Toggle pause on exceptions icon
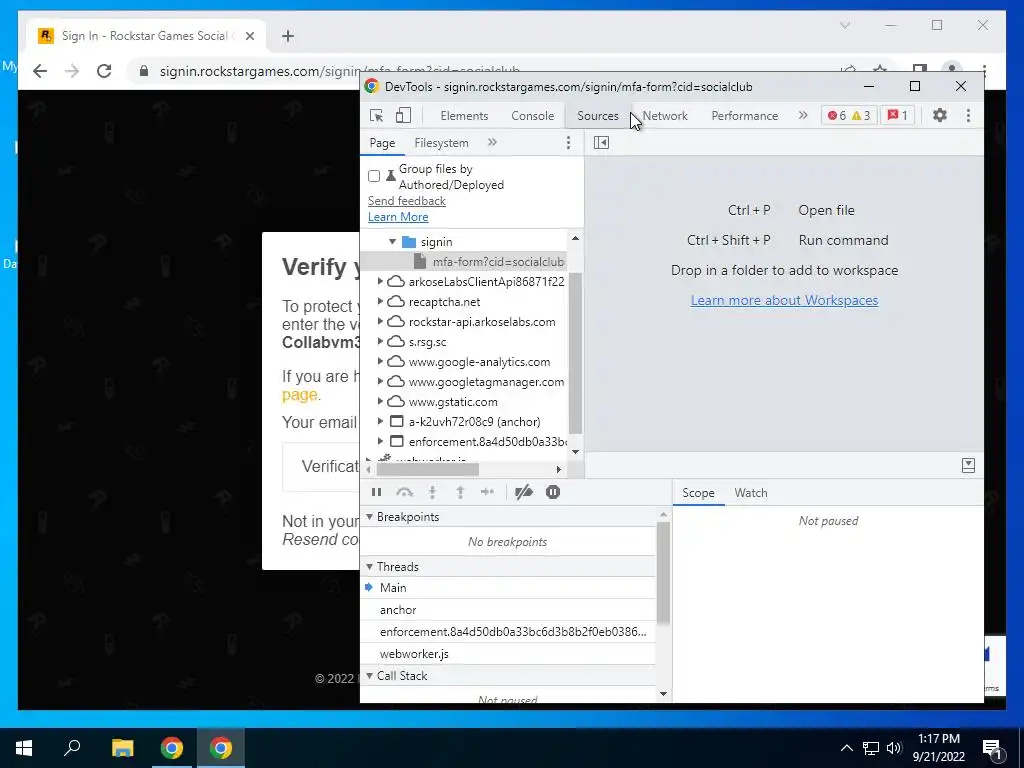This screenshot has height=768, width=1024. pyautogui.click(x=552, y=492)
